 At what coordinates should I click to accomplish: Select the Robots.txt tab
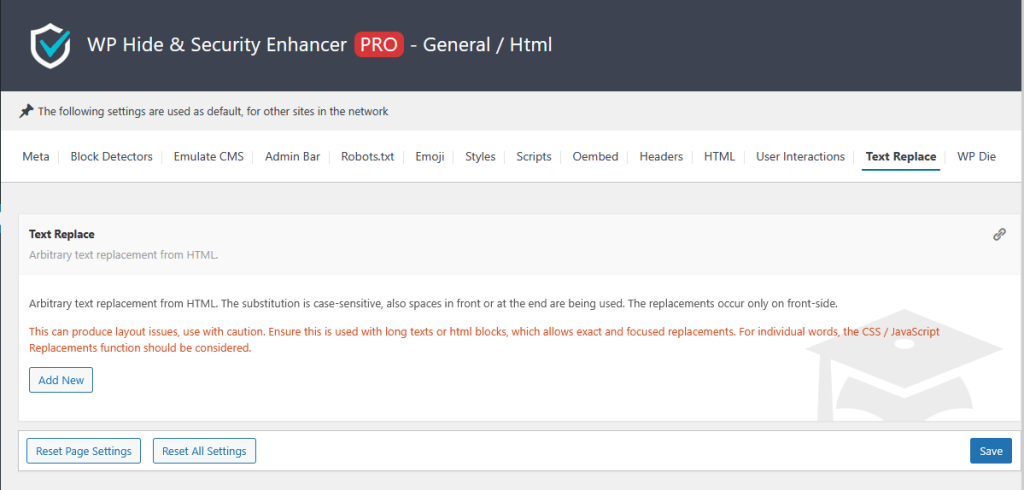(368, 157)
